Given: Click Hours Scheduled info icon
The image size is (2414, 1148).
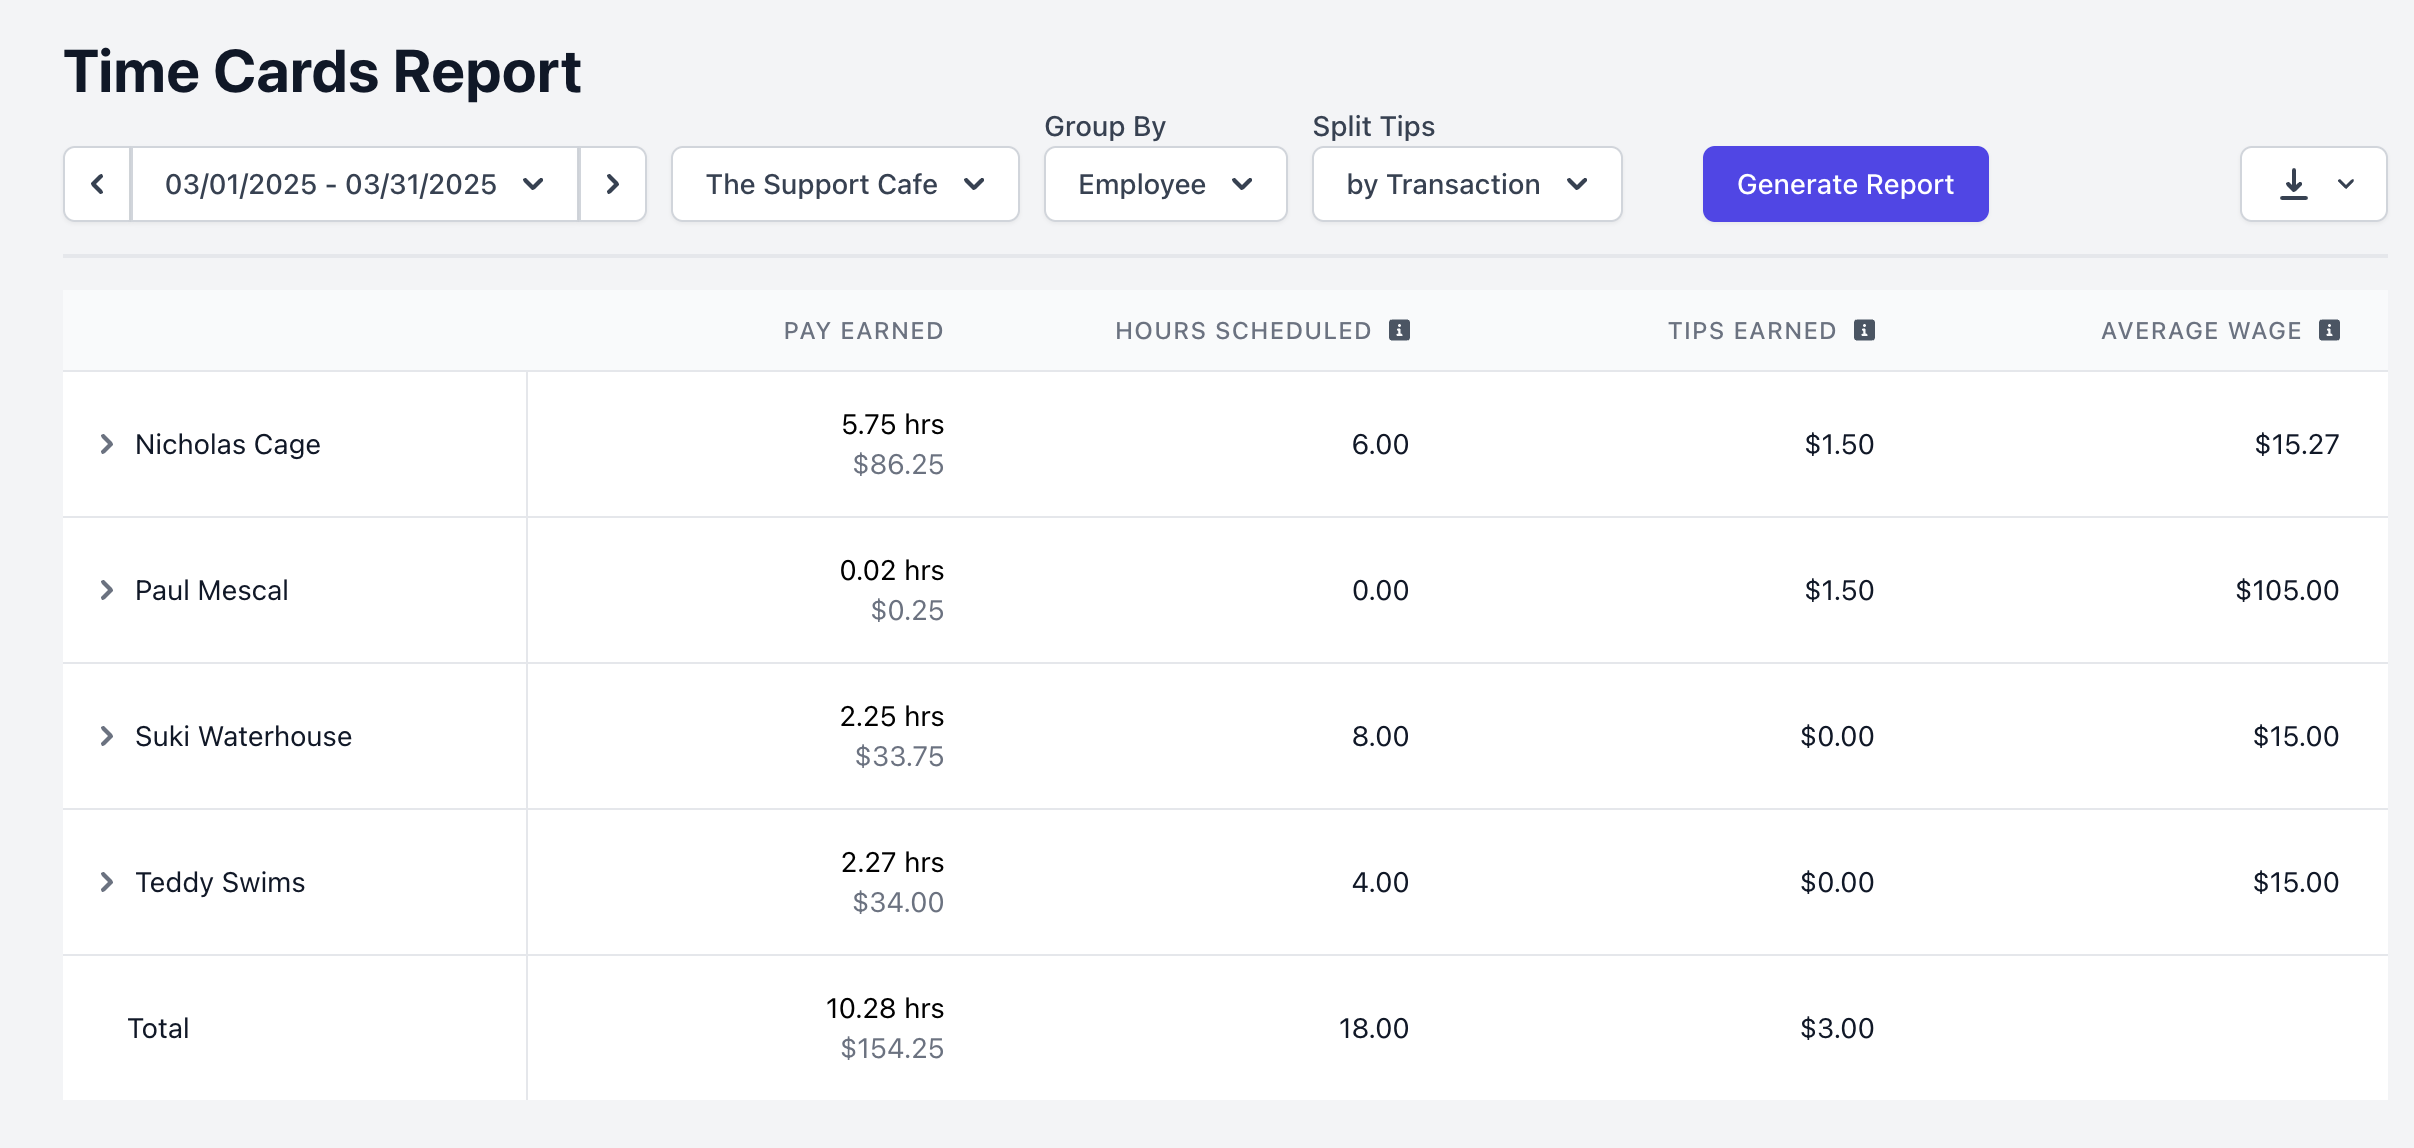Looking at the screenshot, I should tap(1399, 330).
